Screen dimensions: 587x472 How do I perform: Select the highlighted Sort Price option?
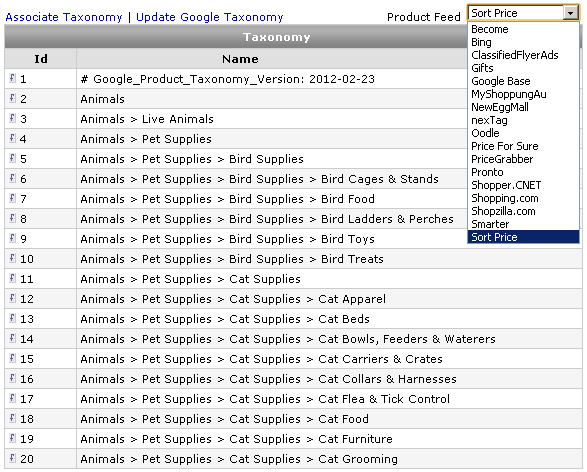pyautogui.click(x=523, y=237)
